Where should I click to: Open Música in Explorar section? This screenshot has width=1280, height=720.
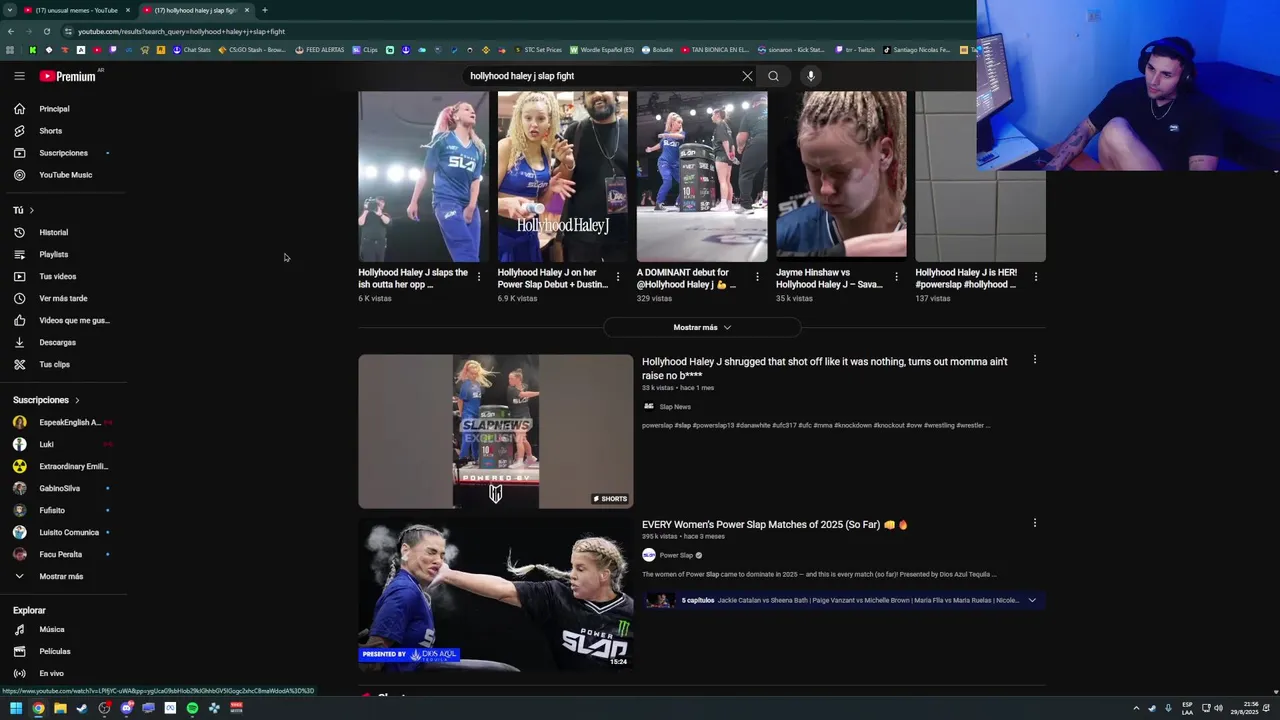(x=63, y=629)
